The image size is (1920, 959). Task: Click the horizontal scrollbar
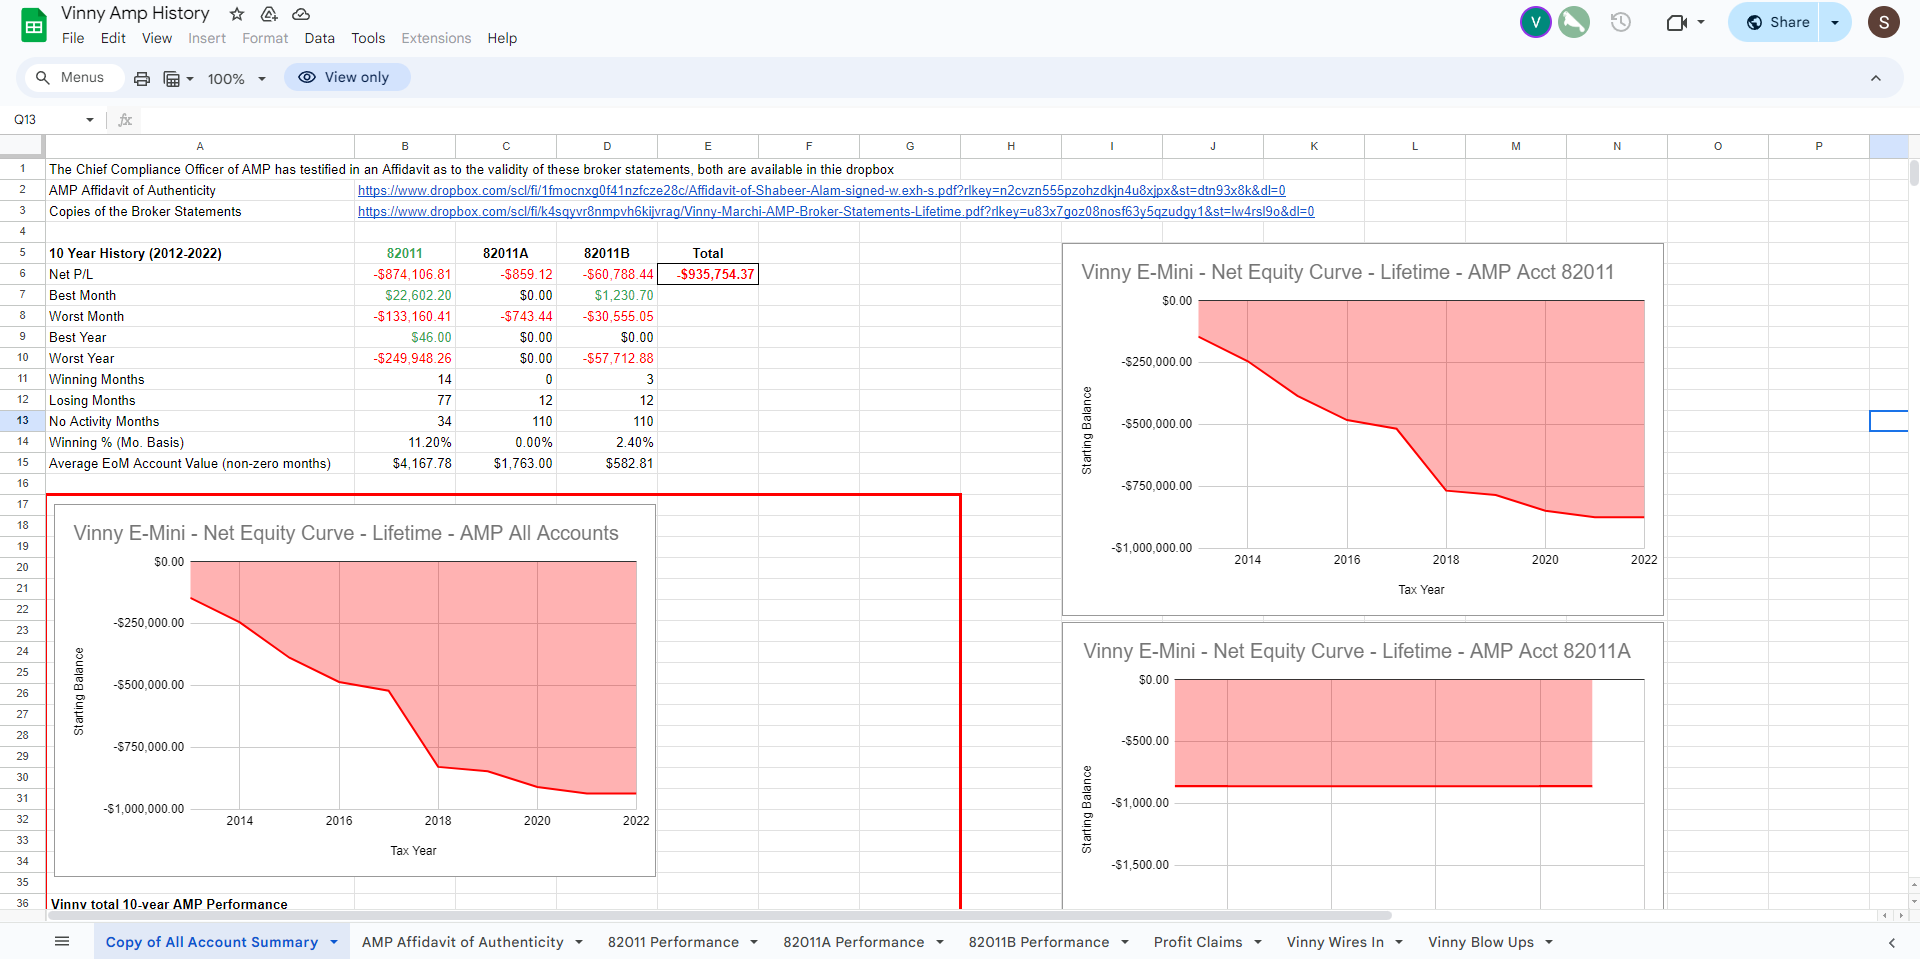point(718,915)
